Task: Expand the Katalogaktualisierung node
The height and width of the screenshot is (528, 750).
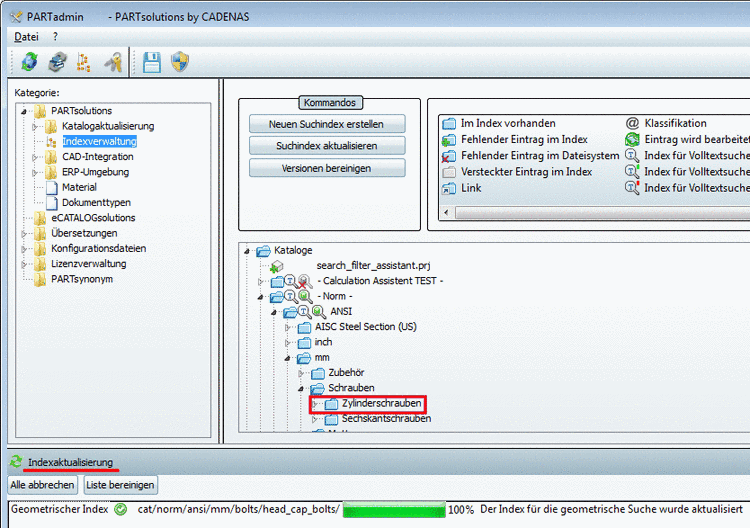Action: point(34,127)
